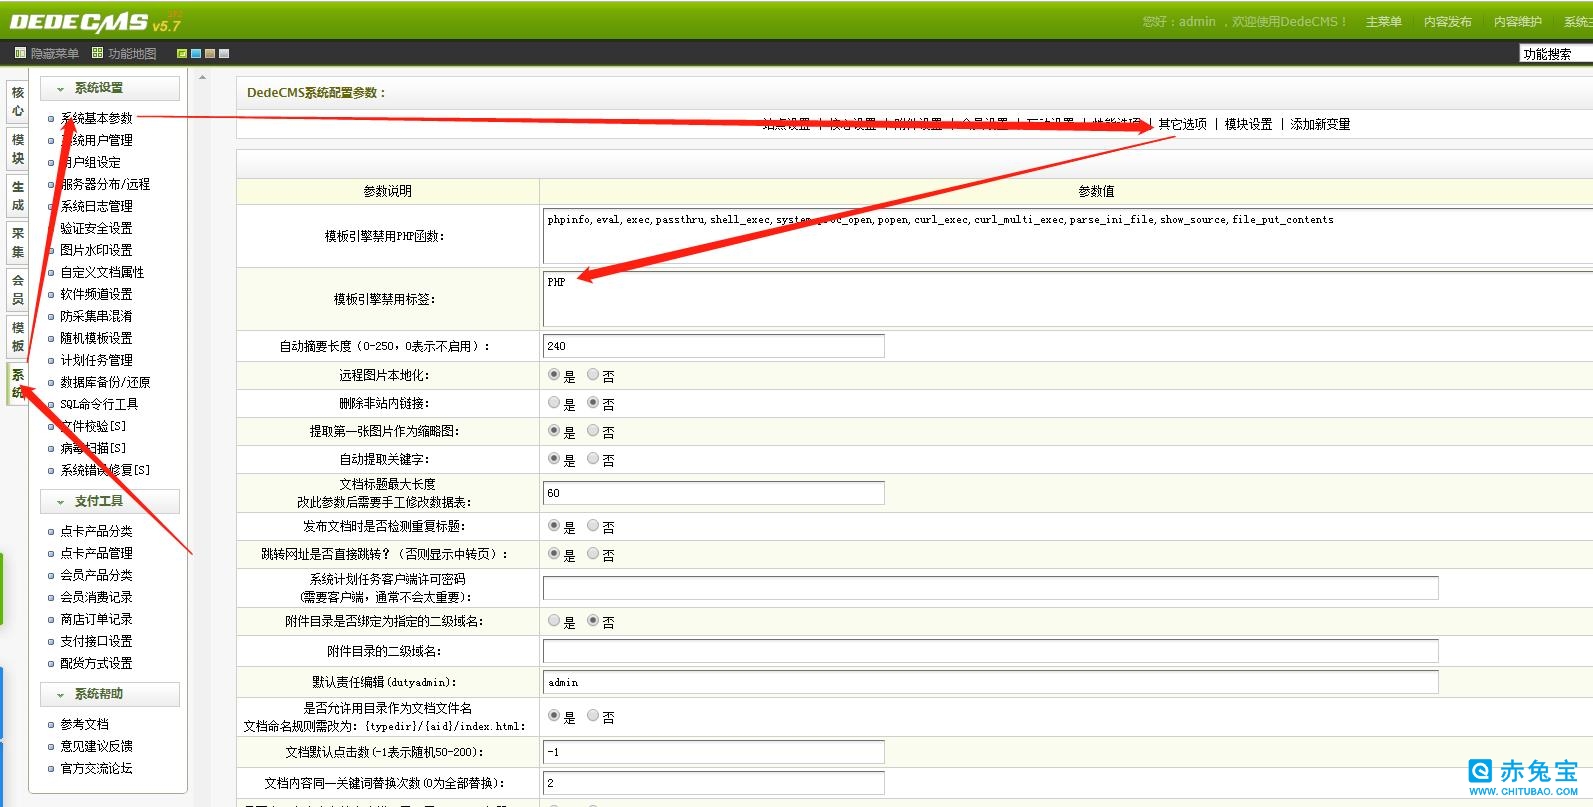Screen dimensions: 1593x807
Task: Select the green theme skin swatch
Action: pyautogui.click(x=182, y=53)
